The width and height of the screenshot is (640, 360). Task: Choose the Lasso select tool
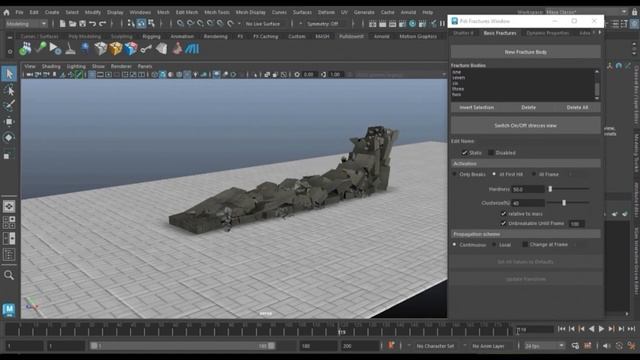(x=9, y=90)
